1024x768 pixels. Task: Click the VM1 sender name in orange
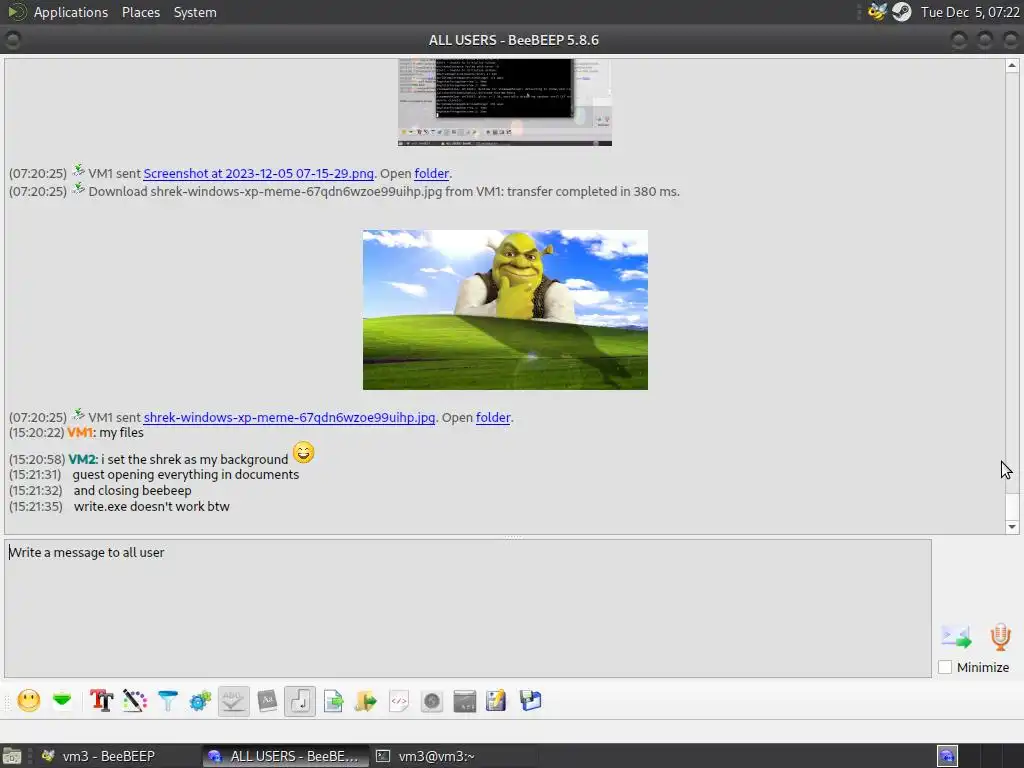point(81,432)
